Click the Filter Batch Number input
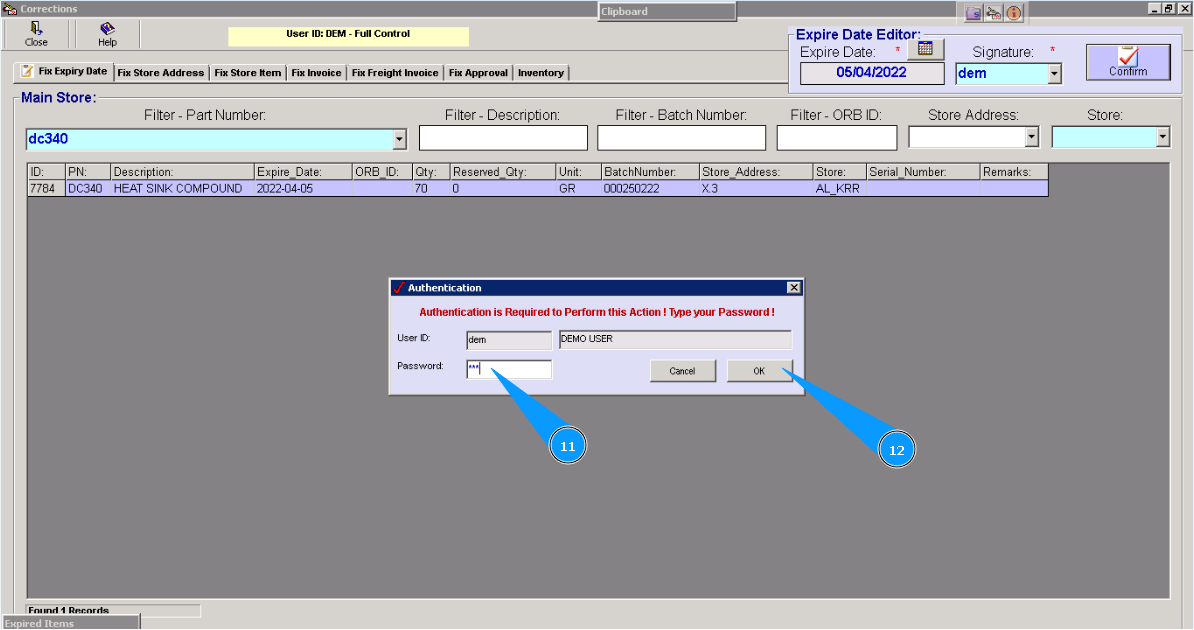Image resolution: width=1194 pixels, height=630 pixels. click(682, 138)
